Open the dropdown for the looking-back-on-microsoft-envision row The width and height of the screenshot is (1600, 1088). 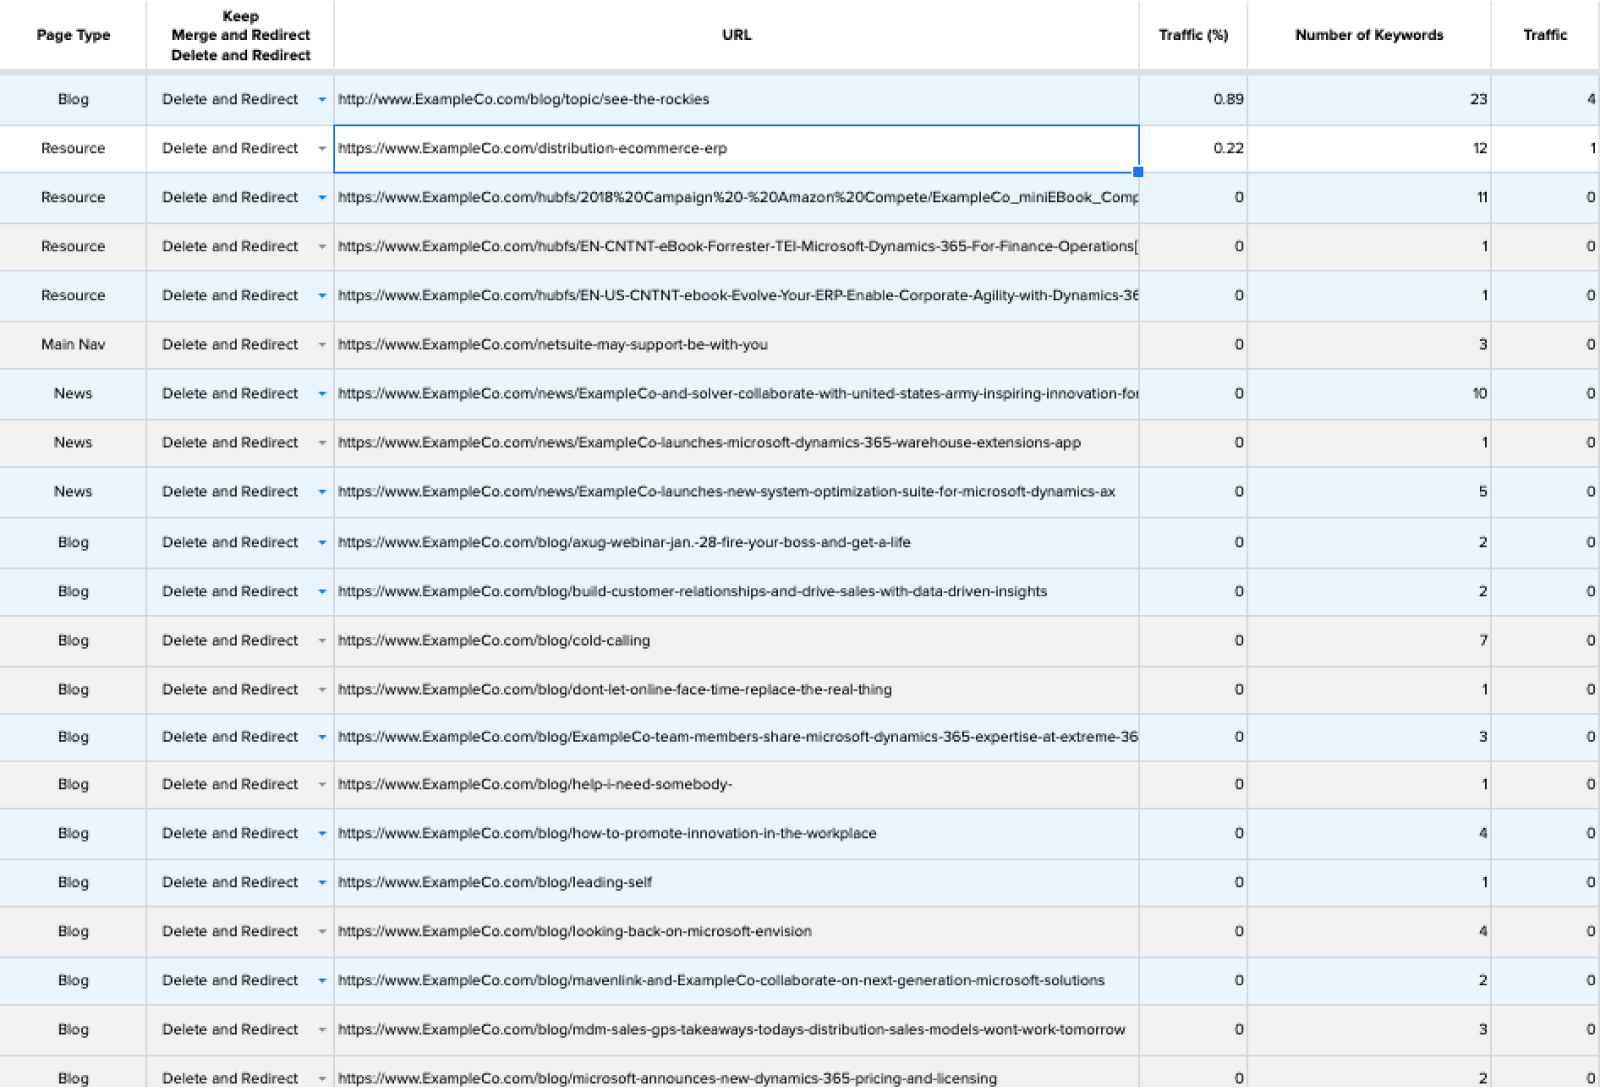click(322, 932)
